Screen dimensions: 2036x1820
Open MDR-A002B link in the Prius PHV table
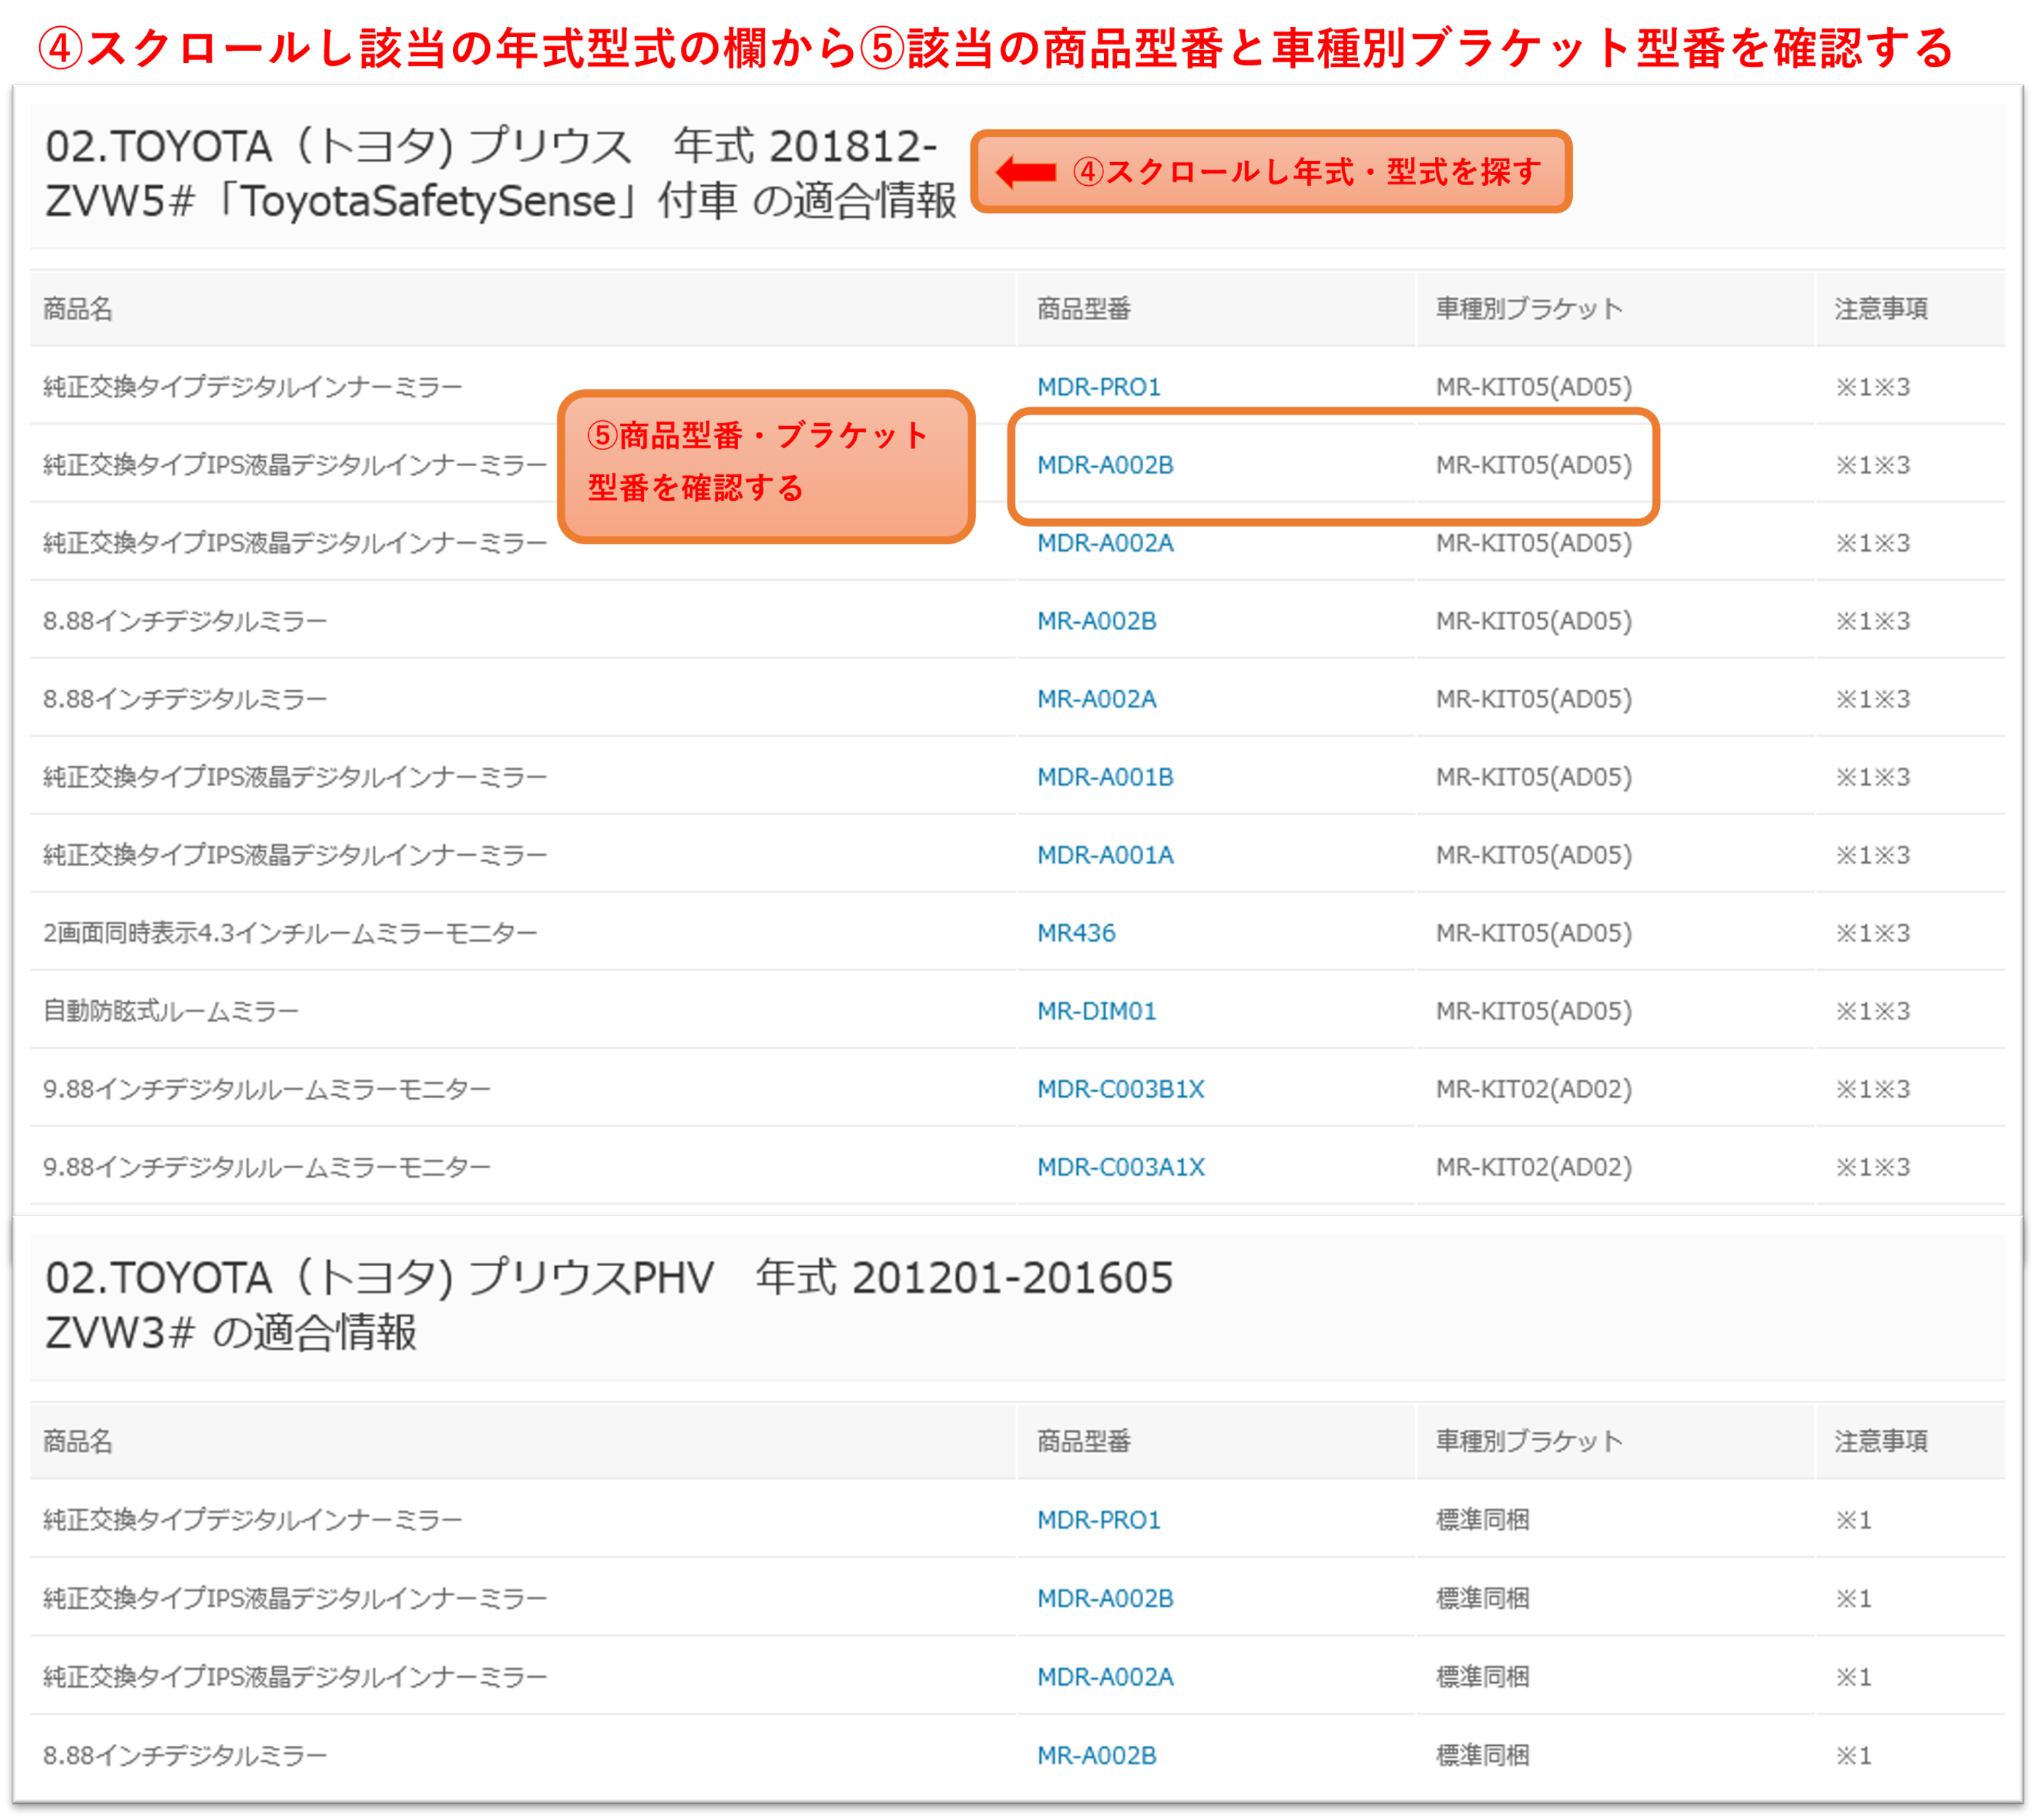pyautogui.click(x=1105, y=1598)
